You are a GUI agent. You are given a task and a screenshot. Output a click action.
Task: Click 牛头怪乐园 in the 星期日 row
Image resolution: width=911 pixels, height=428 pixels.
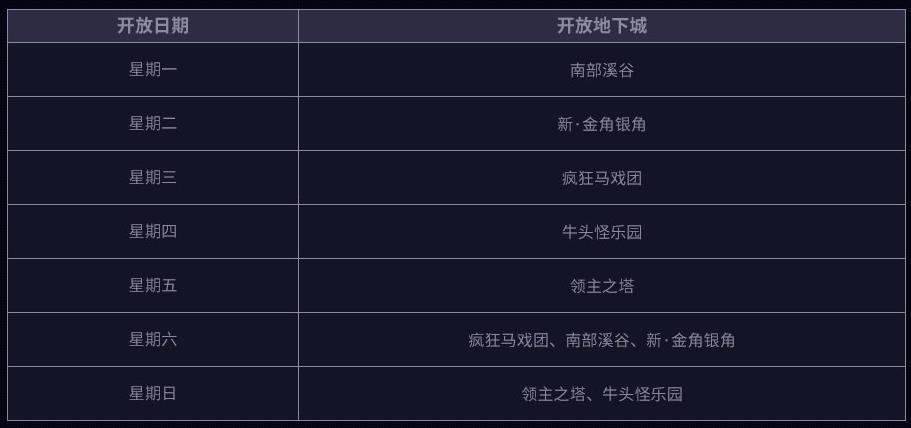point(642,394)
